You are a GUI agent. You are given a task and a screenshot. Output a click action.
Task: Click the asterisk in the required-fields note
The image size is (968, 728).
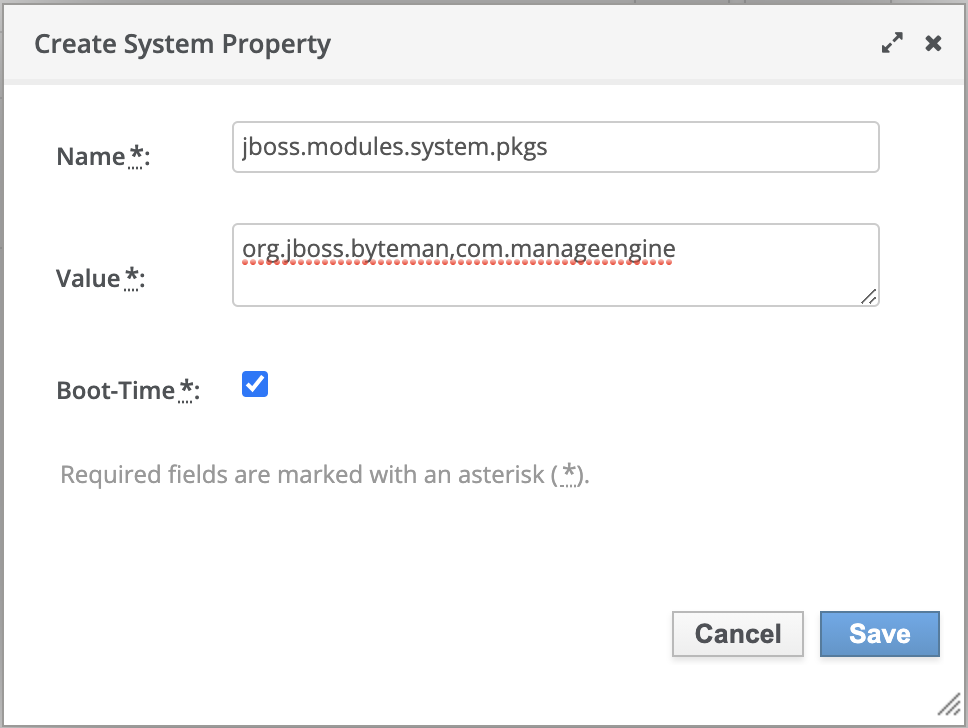[568, 473]
